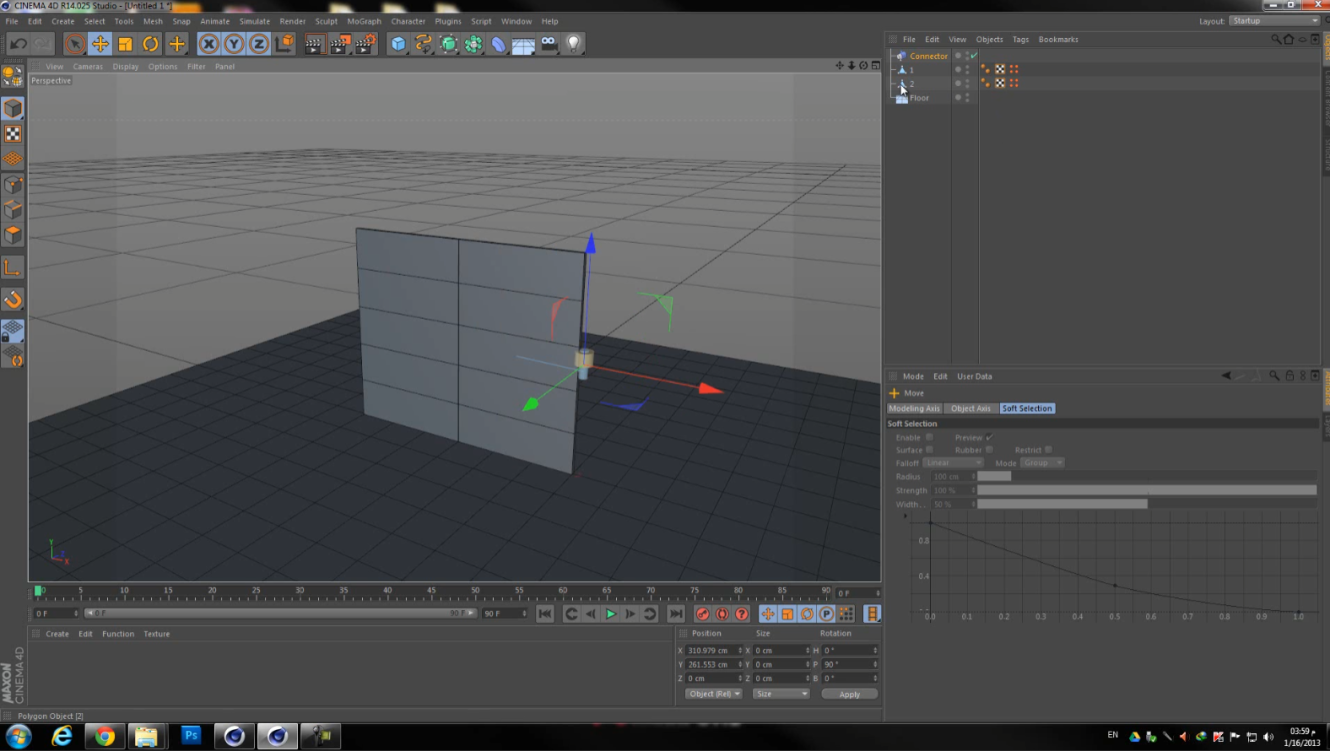Click the Position X input field
This screenshot has width=1330, height=751.
pos(713,651)
